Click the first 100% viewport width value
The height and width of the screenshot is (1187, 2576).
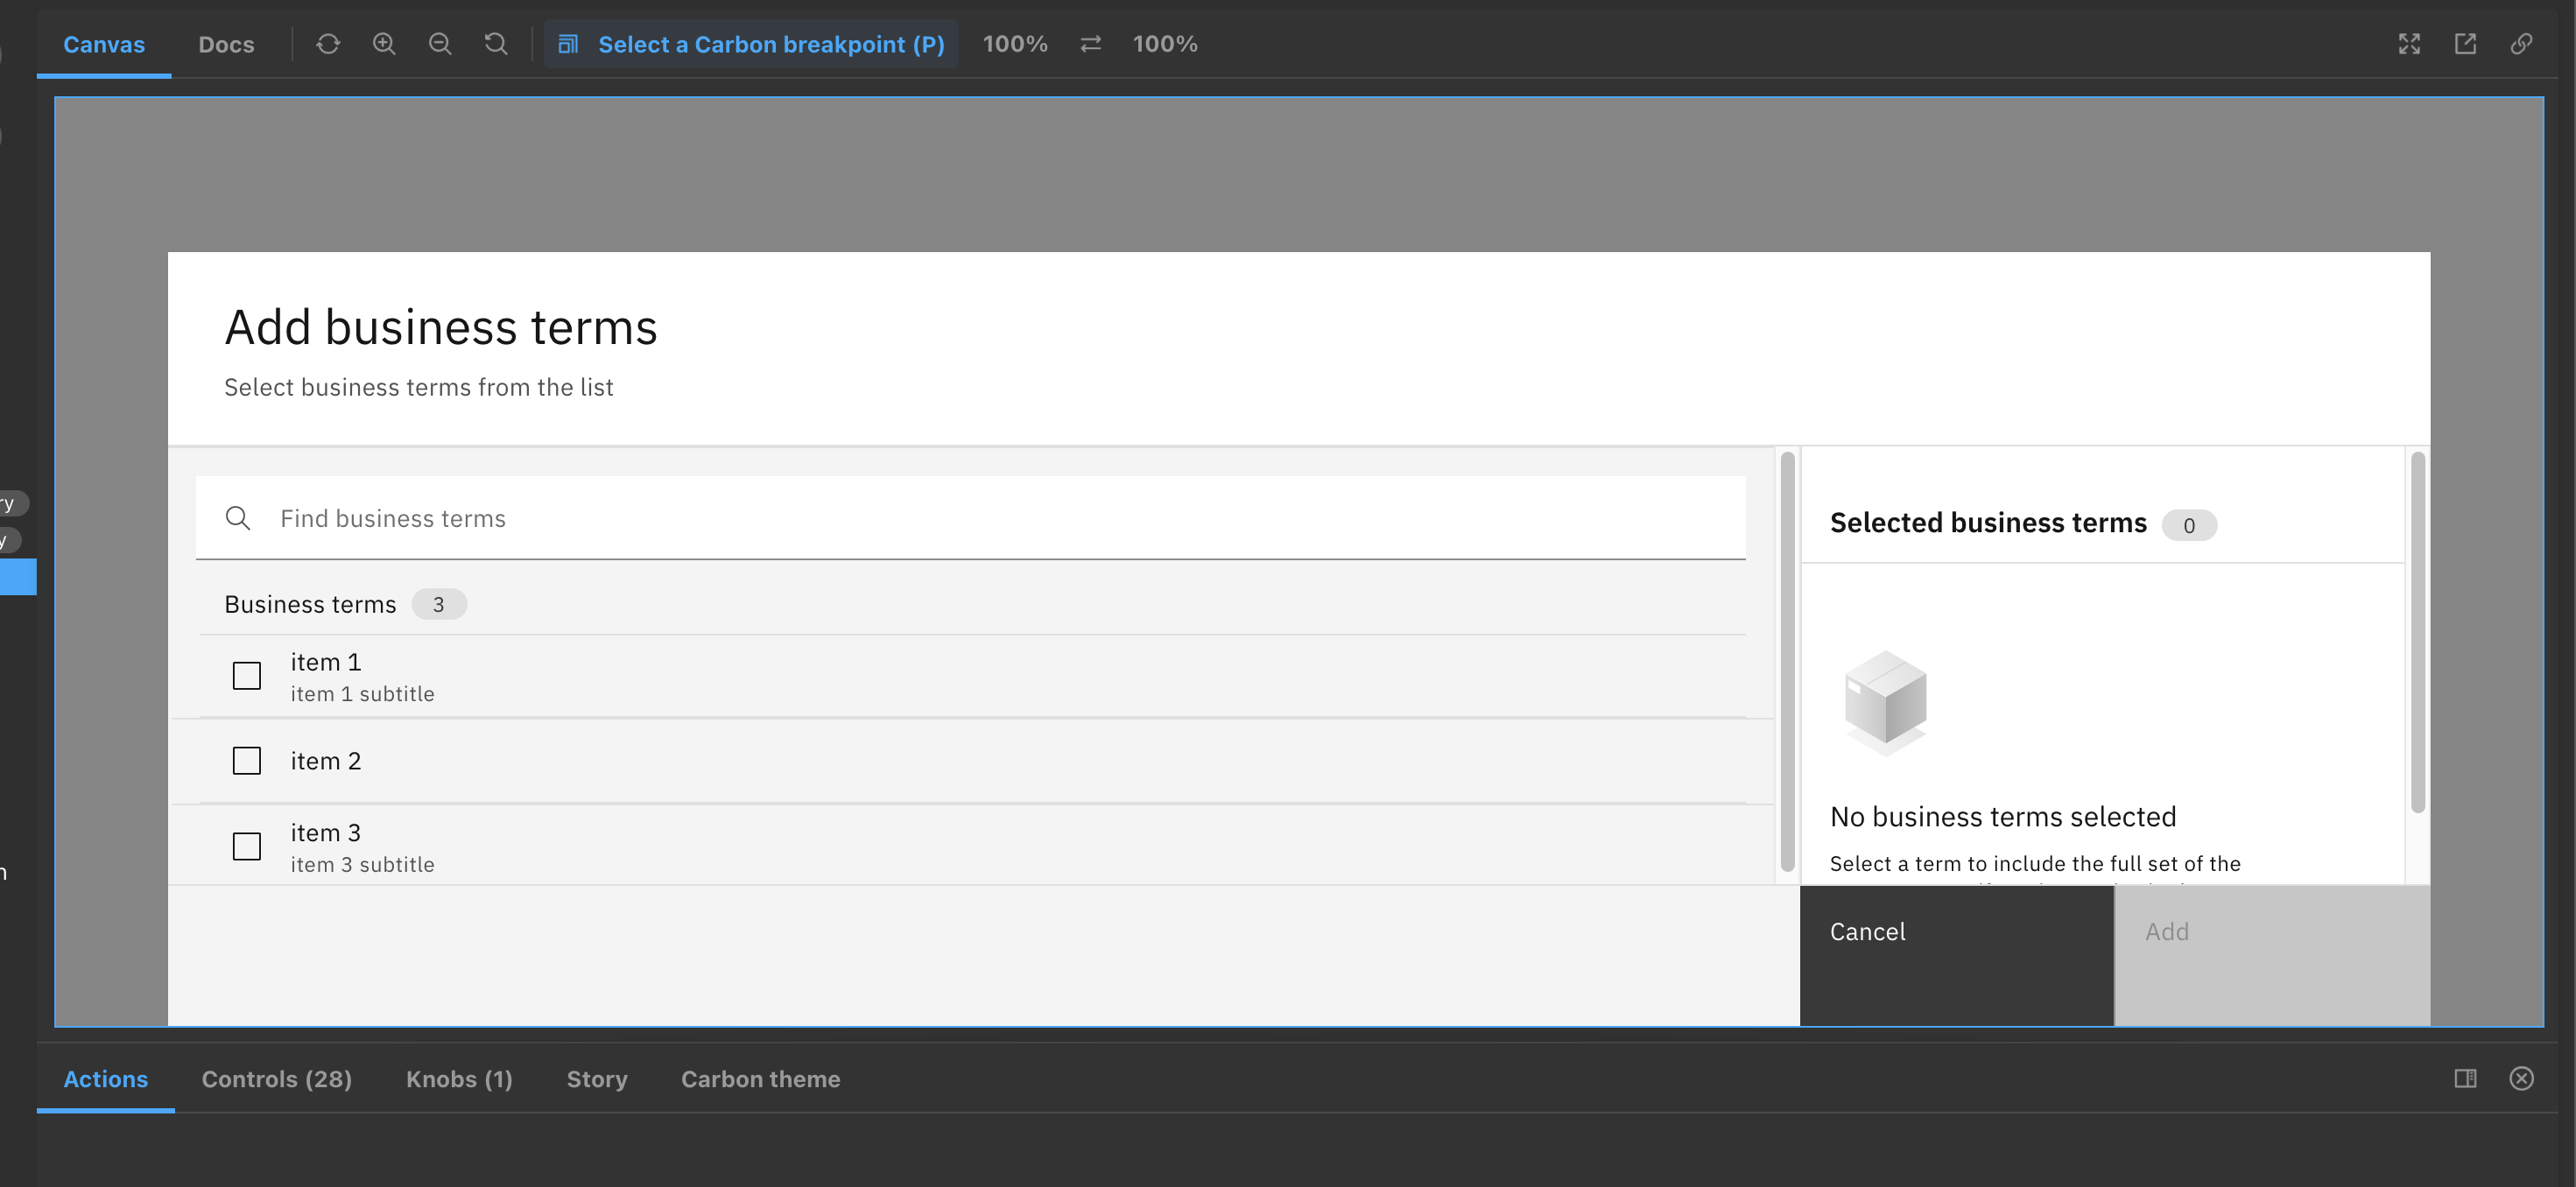pos(1015,44)
